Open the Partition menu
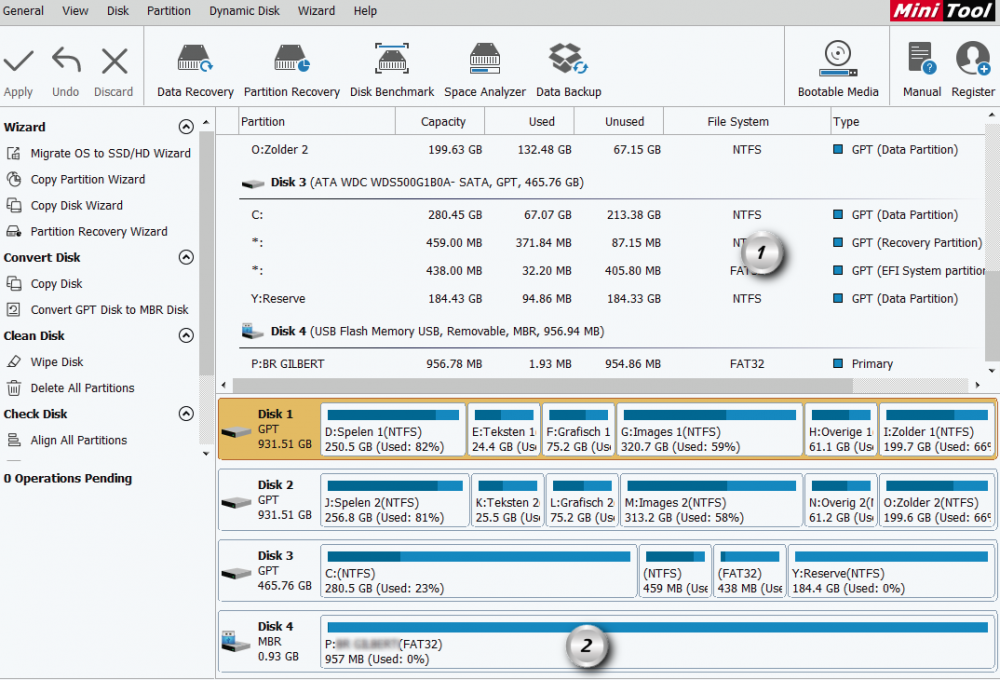Viewport: 1000px width, 680px height. 169,11
